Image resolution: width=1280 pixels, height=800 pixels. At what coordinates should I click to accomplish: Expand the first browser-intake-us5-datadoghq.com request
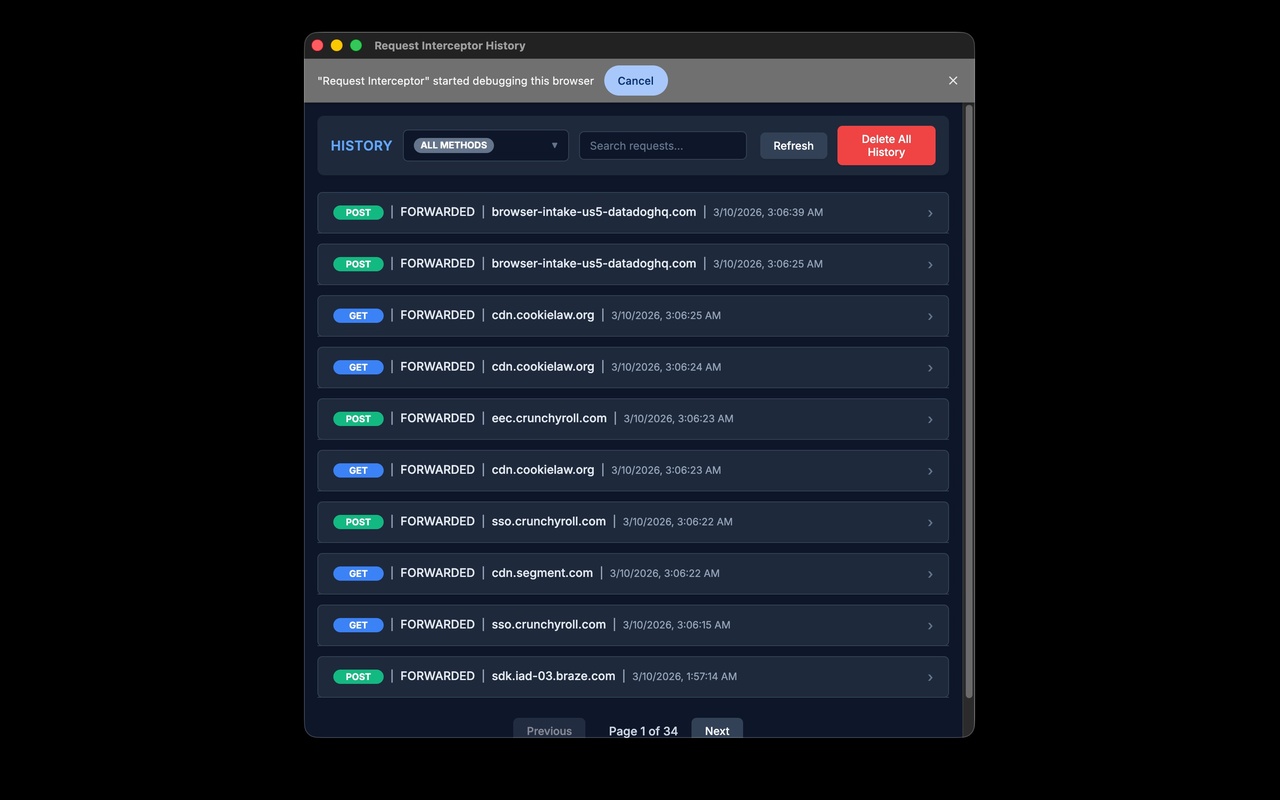[x=930, y=212]
